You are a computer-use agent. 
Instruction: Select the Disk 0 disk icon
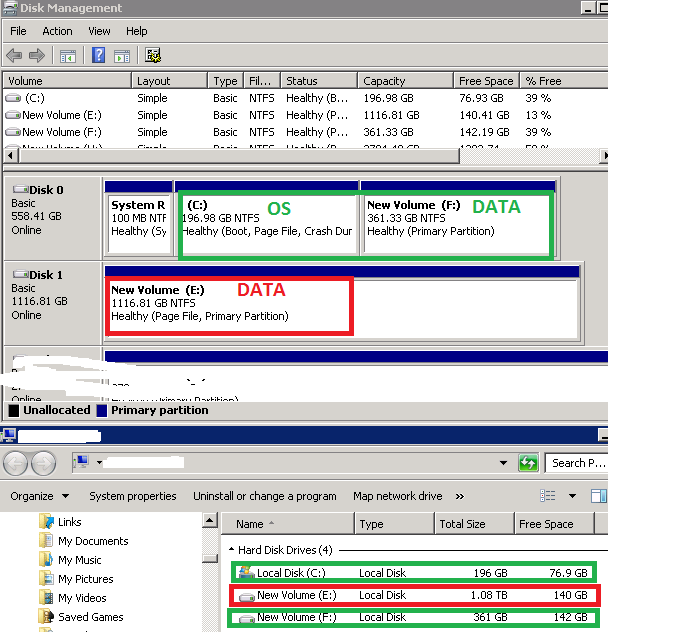[20, 190]
